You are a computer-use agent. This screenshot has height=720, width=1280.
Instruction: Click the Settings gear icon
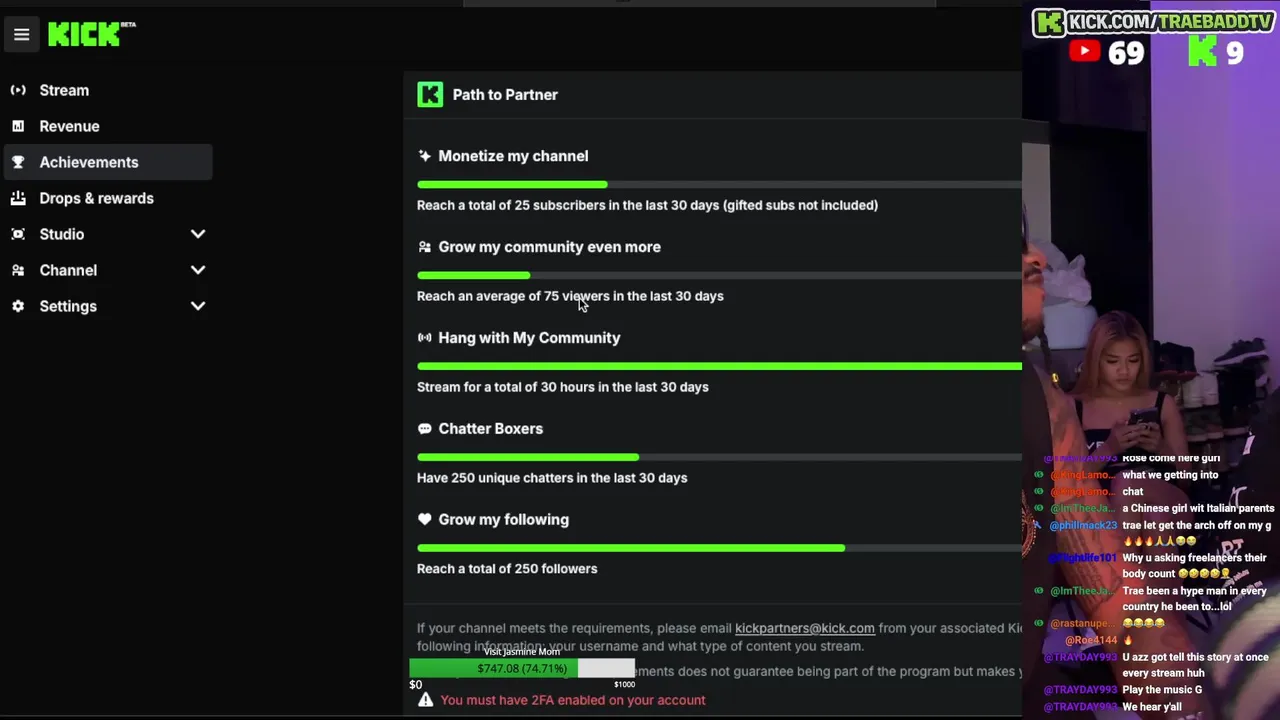[18, 306]
